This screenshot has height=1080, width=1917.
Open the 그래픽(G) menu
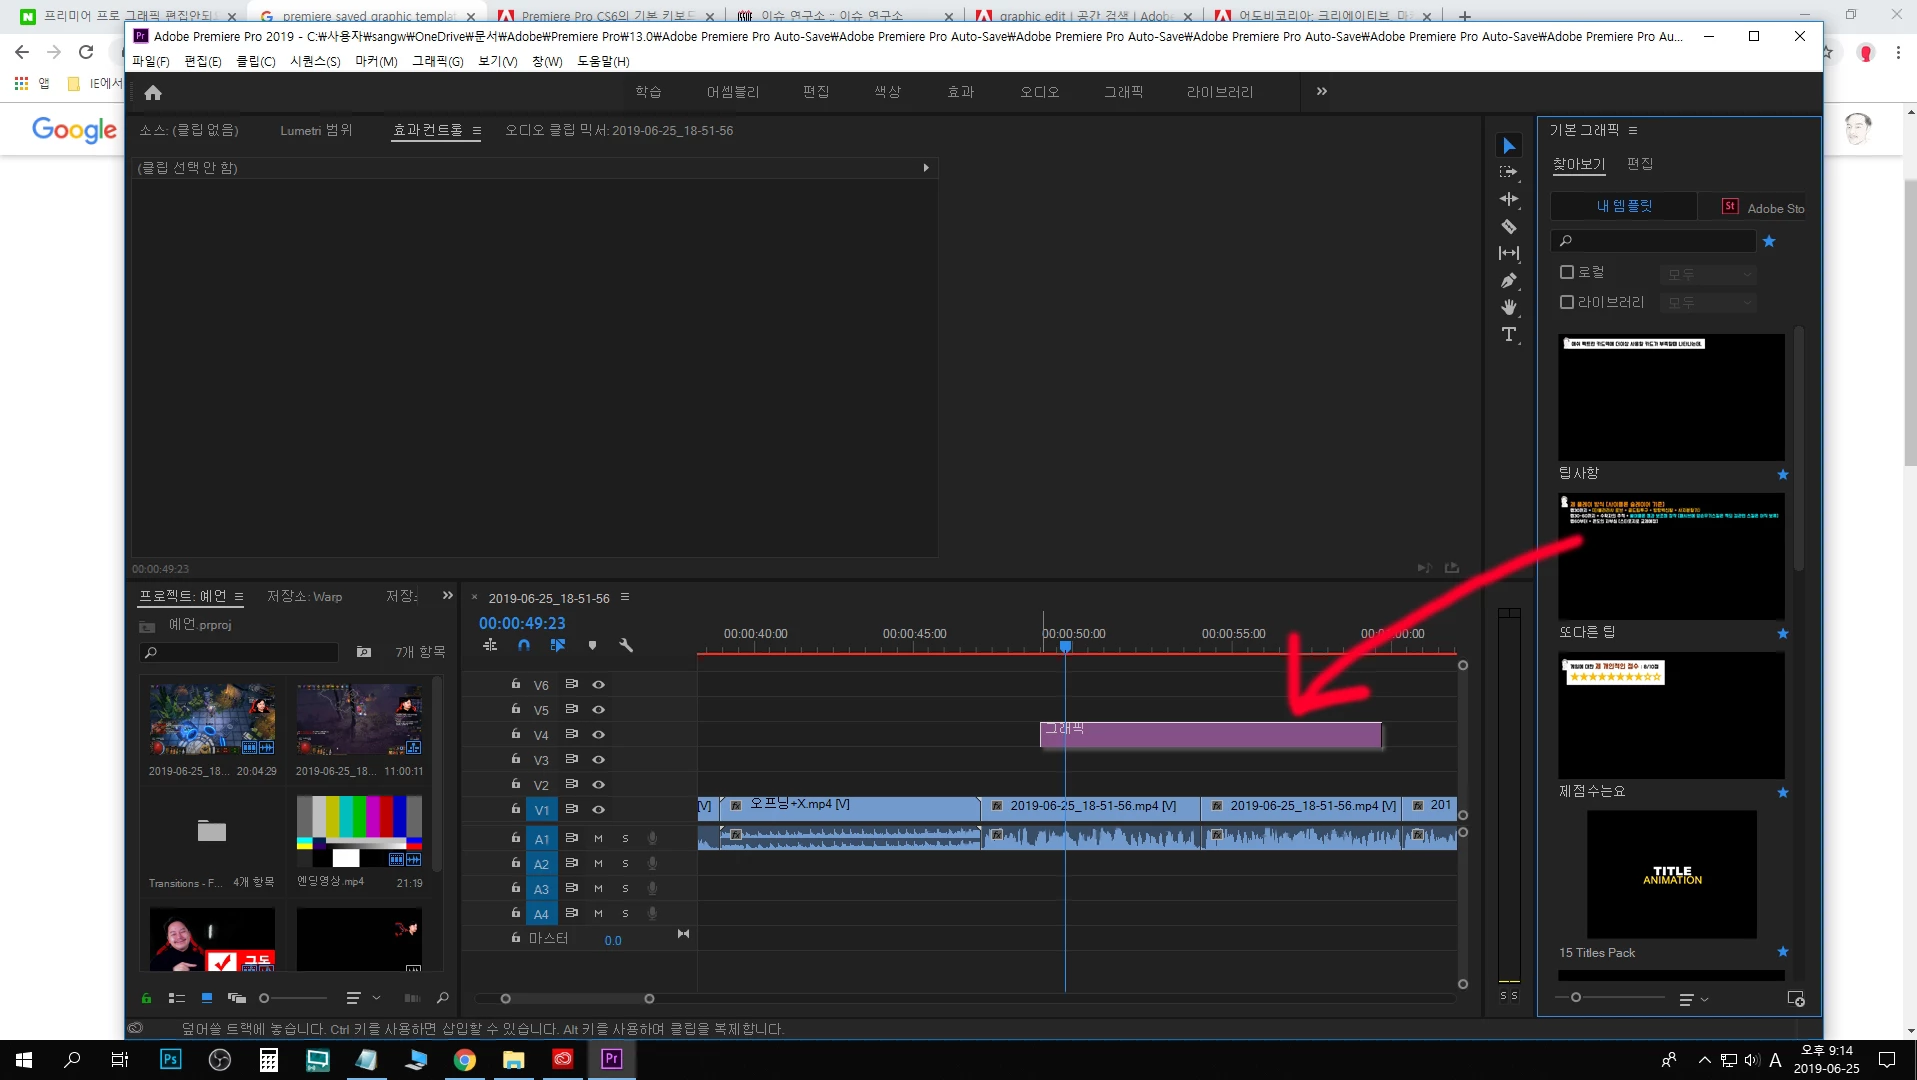438,61
